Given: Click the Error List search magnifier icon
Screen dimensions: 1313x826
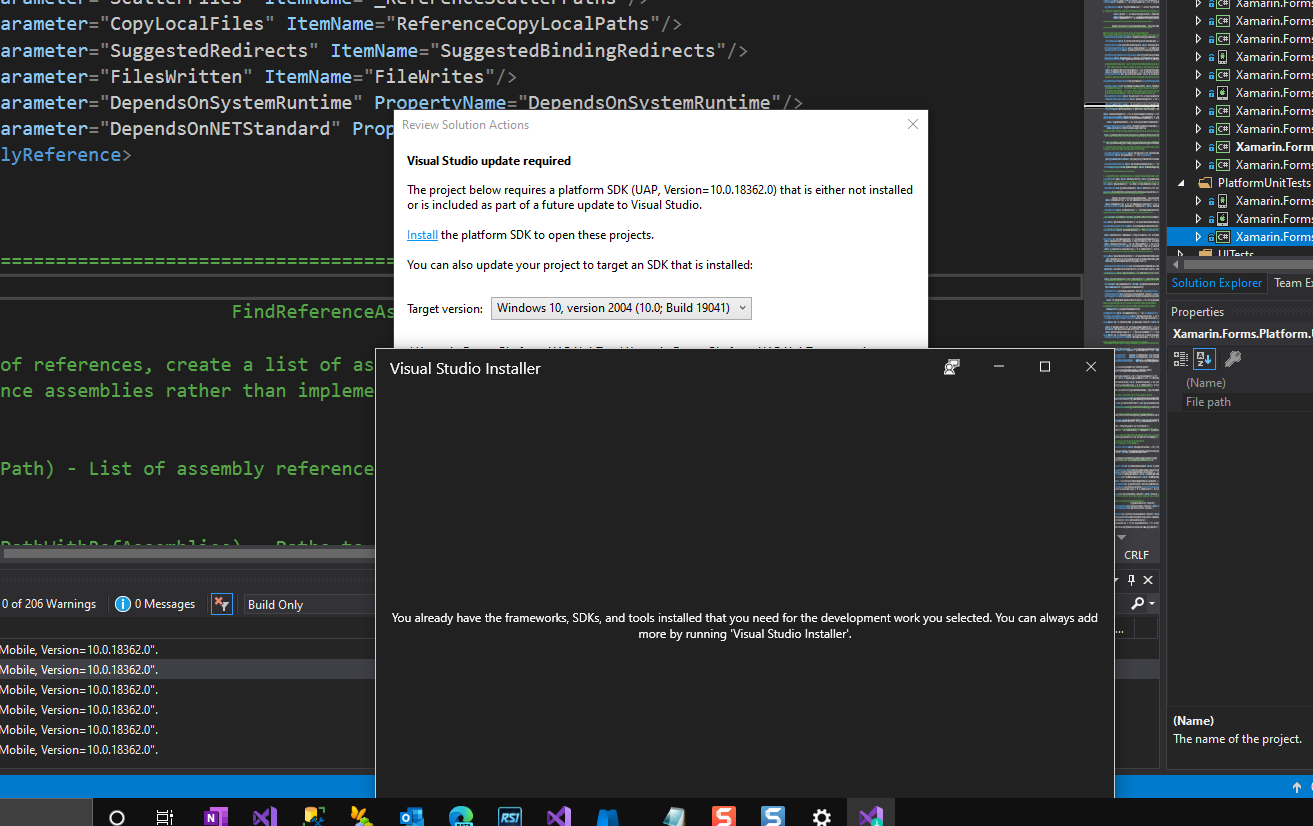Looking at the screenshot, I should (1138, 604).
